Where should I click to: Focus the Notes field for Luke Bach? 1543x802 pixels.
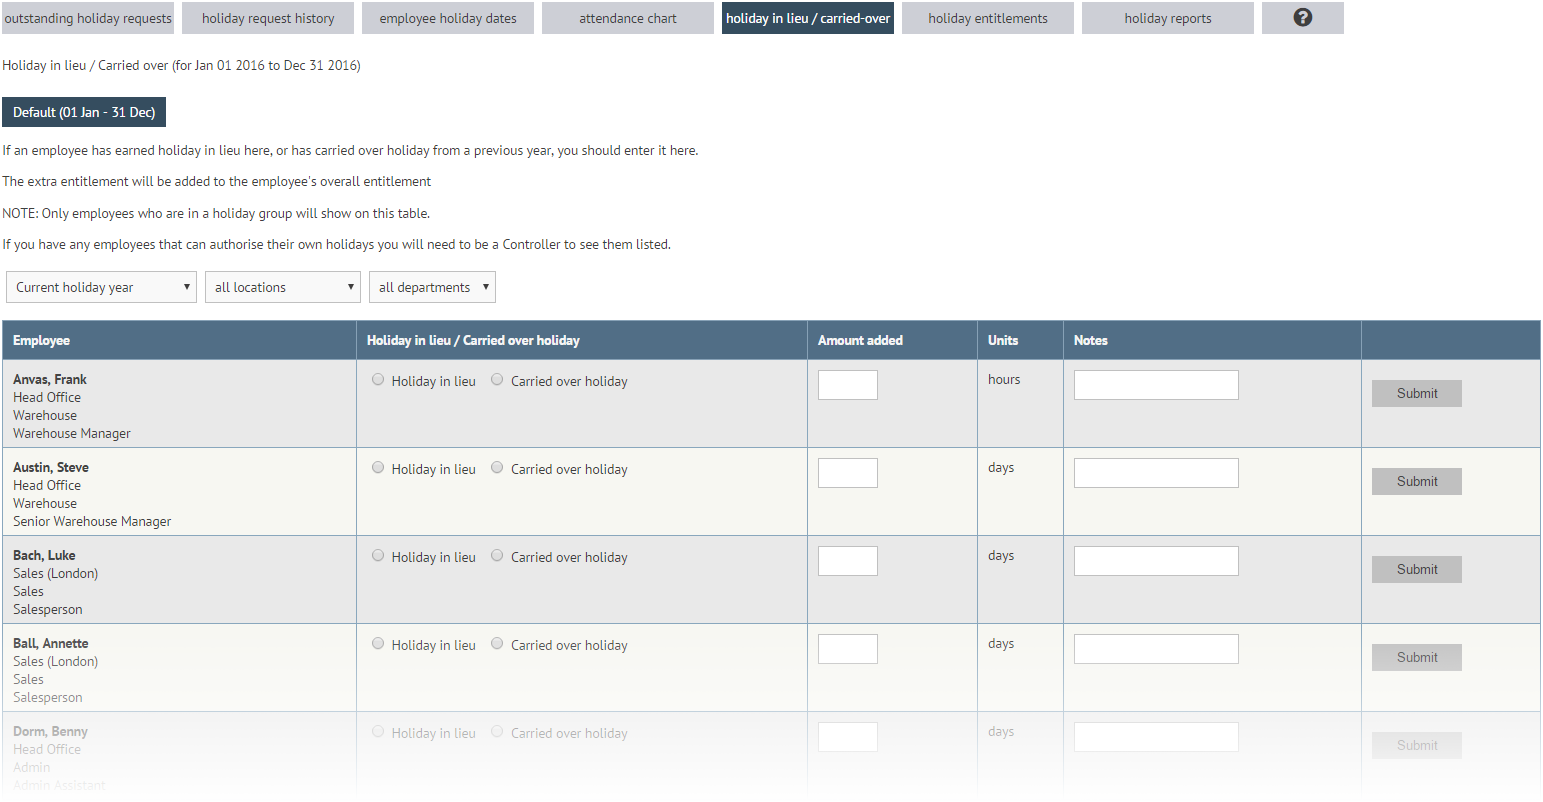[x=1155, y=561]
